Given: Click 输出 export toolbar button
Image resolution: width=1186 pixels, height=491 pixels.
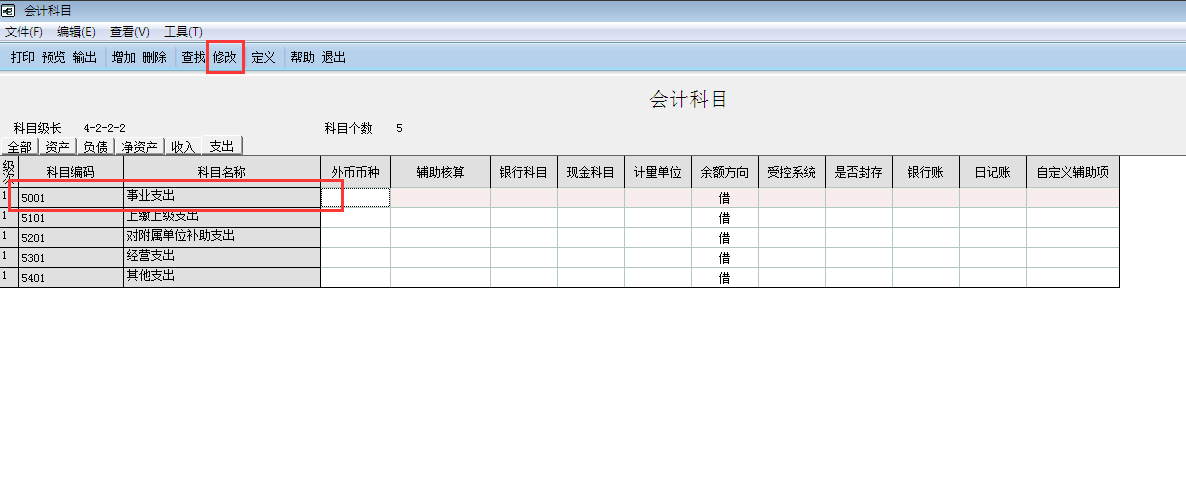Looking at the screenshot, I should (x=85, y=58).
